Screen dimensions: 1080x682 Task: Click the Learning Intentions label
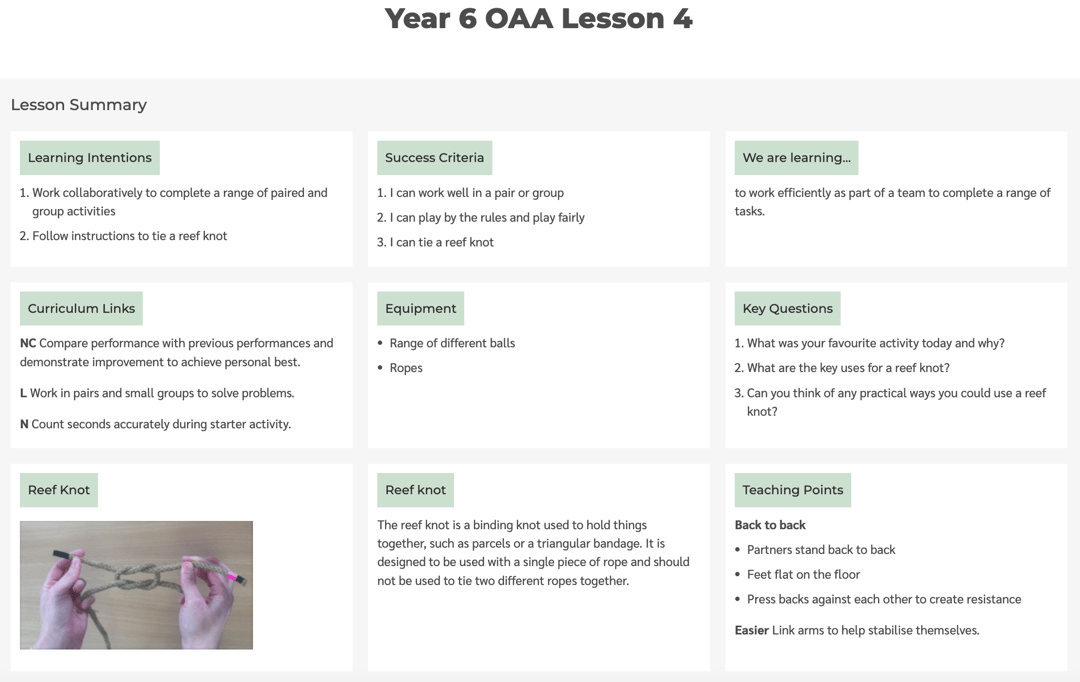tap(90, 158)
